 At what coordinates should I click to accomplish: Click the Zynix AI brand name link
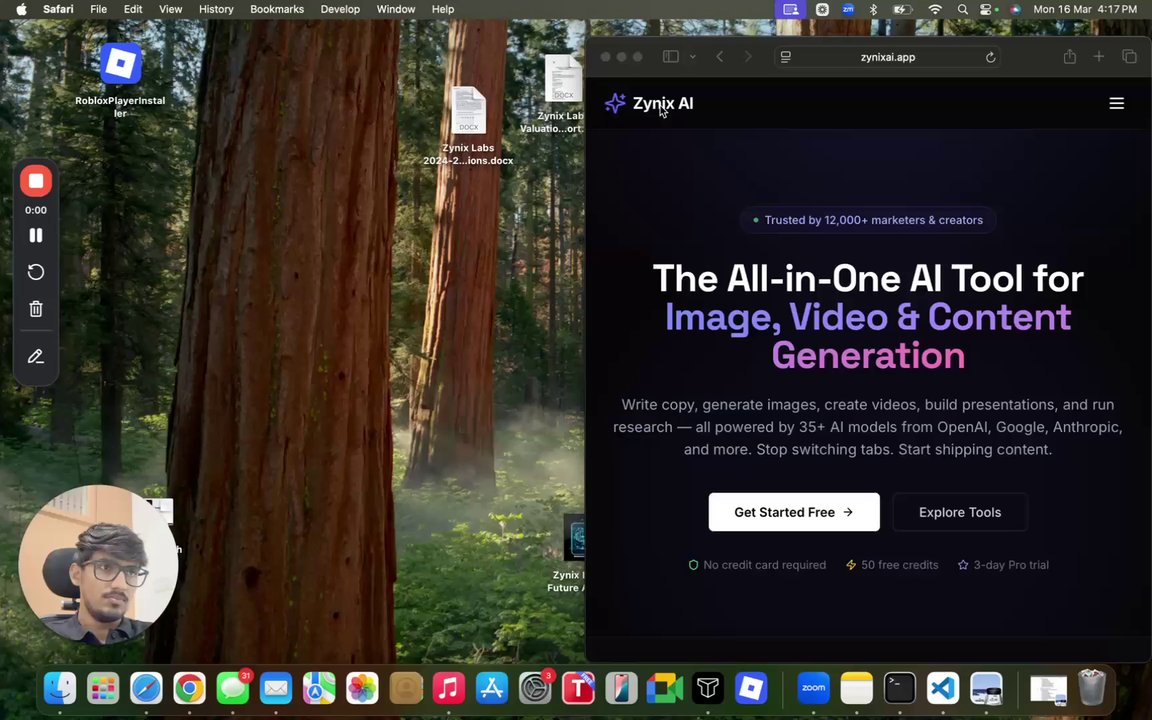(x=663, y=103)
